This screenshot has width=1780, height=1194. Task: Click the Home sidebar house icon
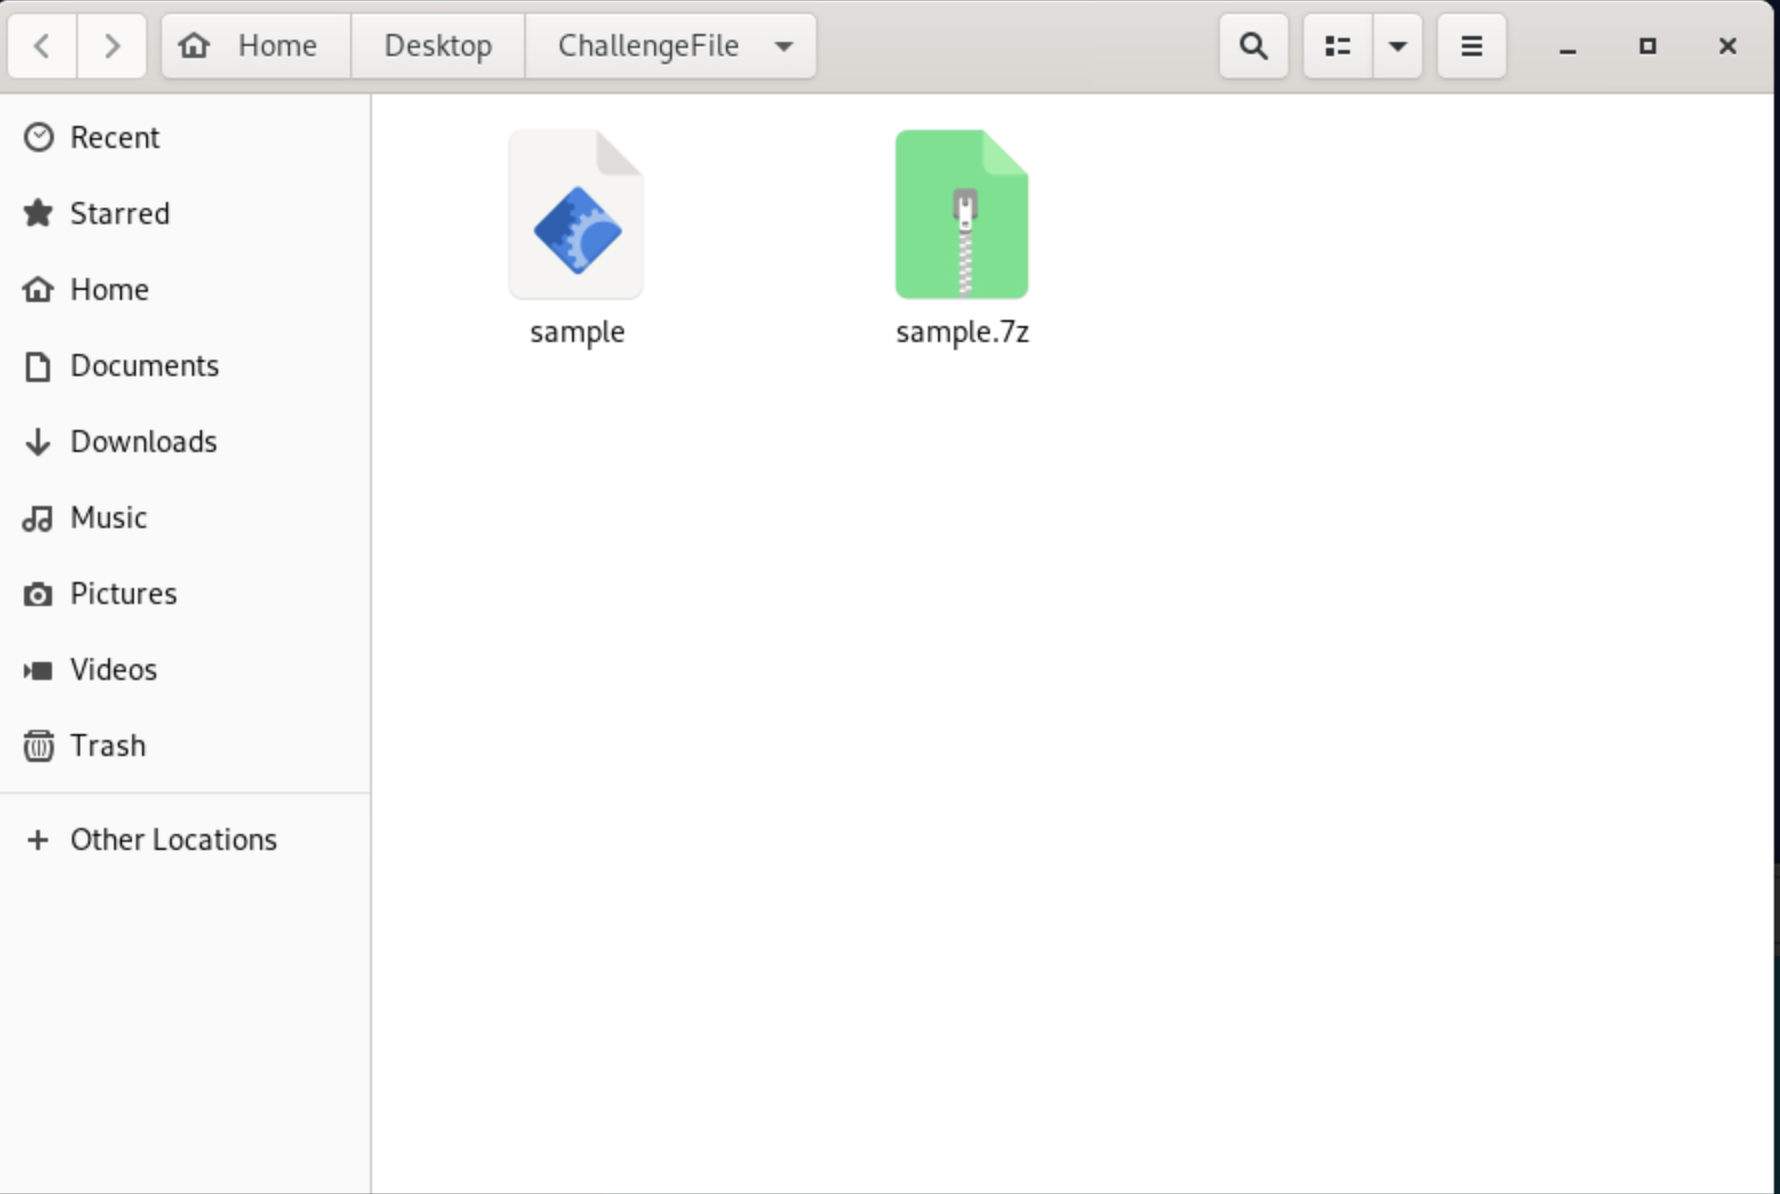point(38,290)
